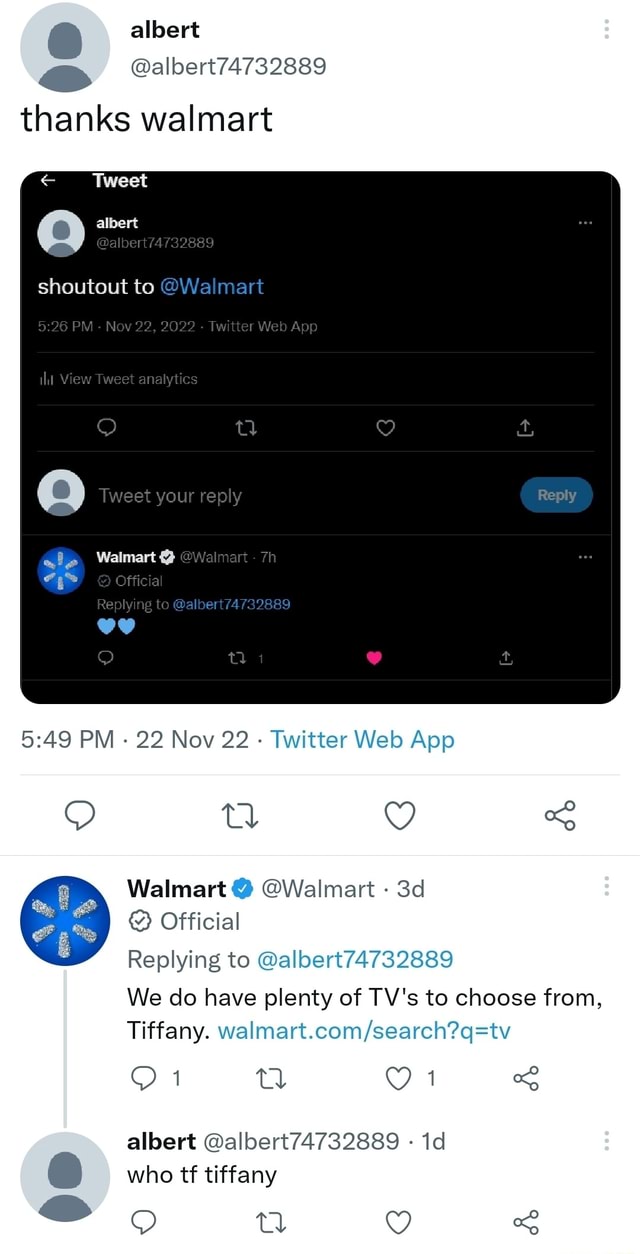Like Walmart's reply about TVs
Image resolution: width=640 pixels, height=1254 pixels.
coord(400,1078)
